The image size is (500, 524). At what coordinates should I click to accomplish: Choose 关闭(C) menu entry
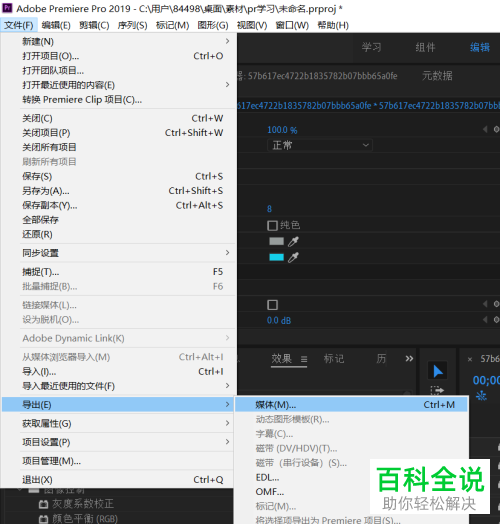click(x=118, y=118)
